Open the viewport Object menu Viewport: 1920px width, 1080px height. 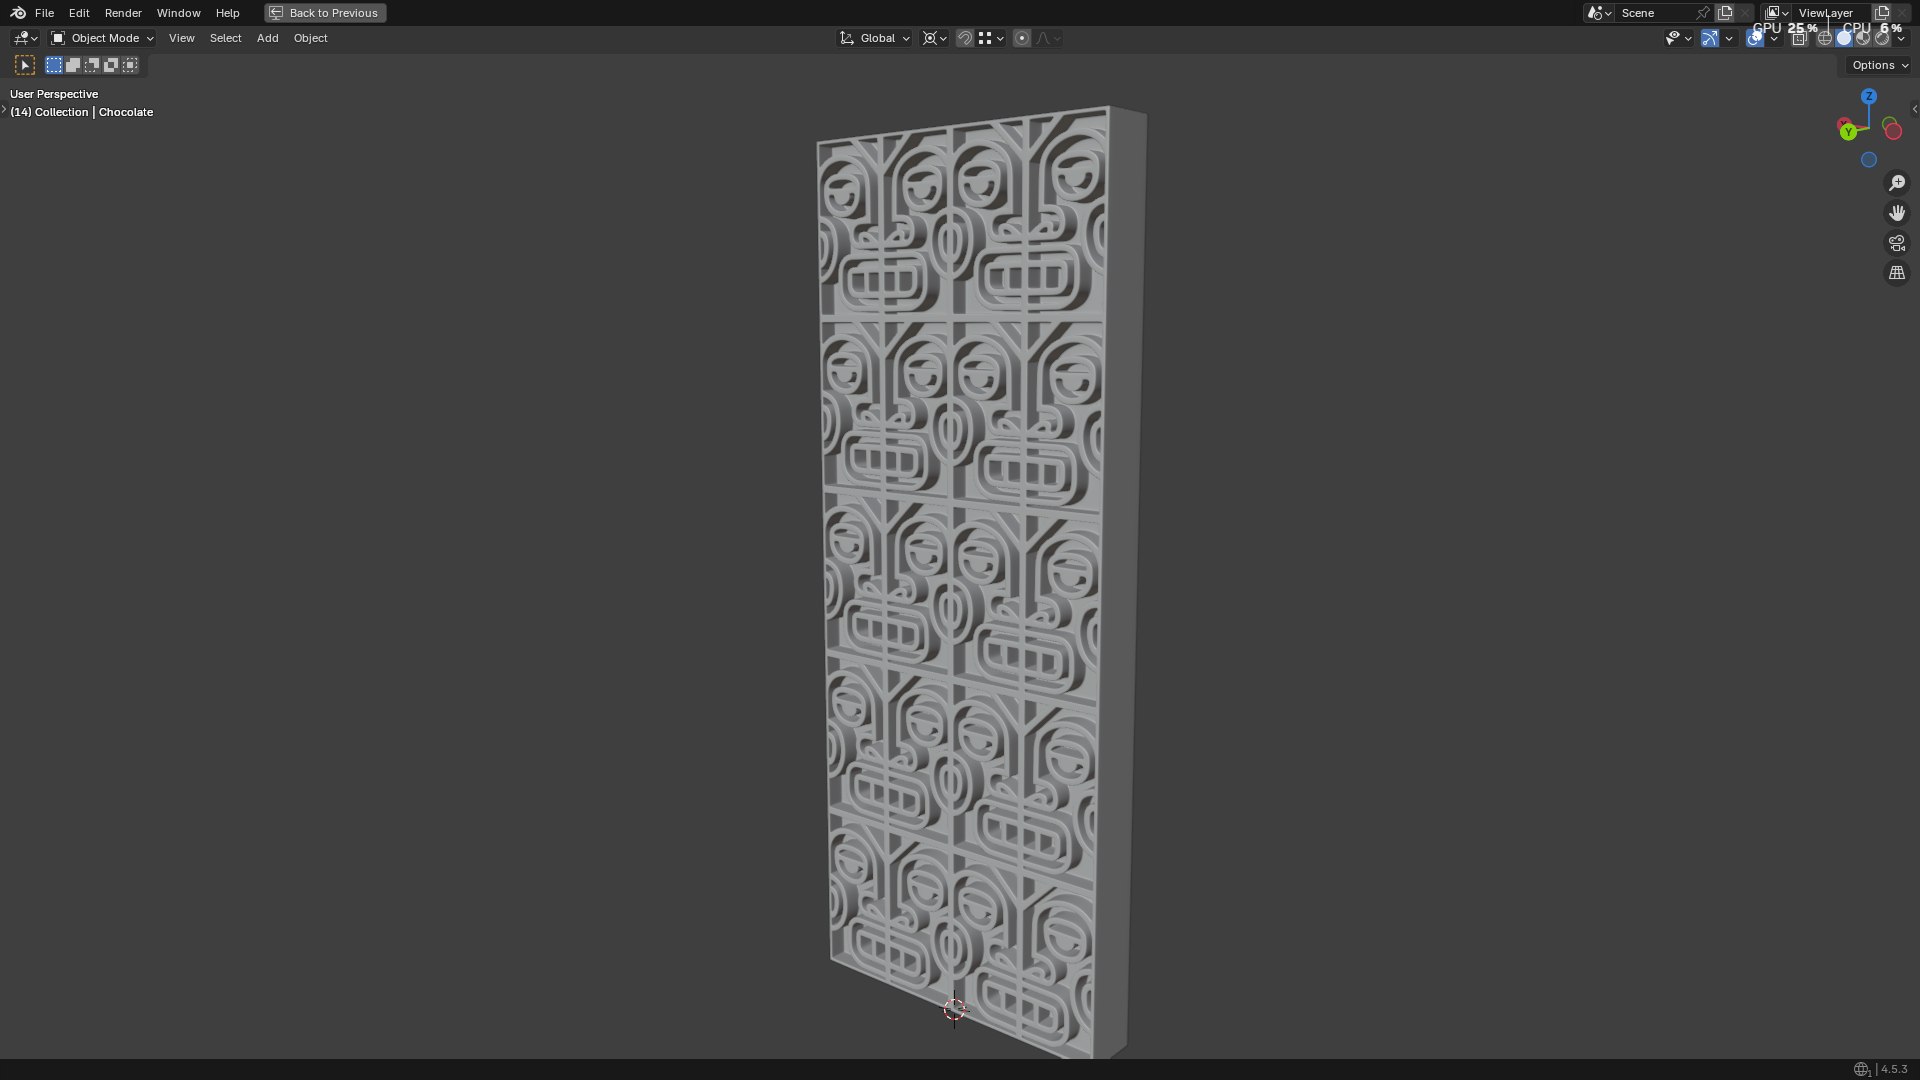[310, 38]
